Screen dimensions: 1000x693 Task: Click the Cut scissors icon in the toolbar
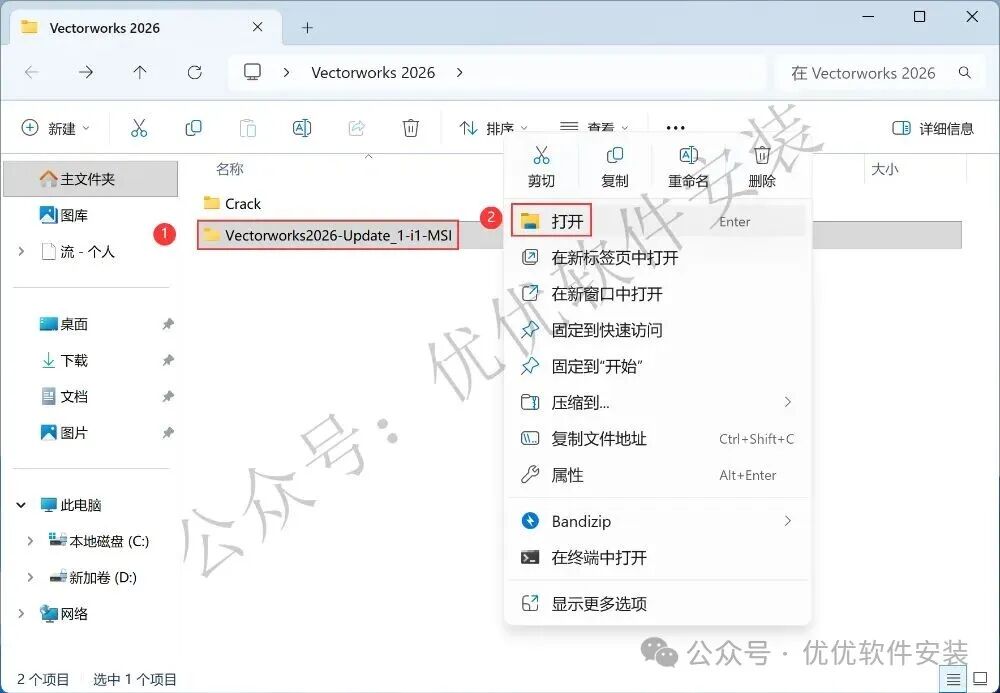pos(138,128)
